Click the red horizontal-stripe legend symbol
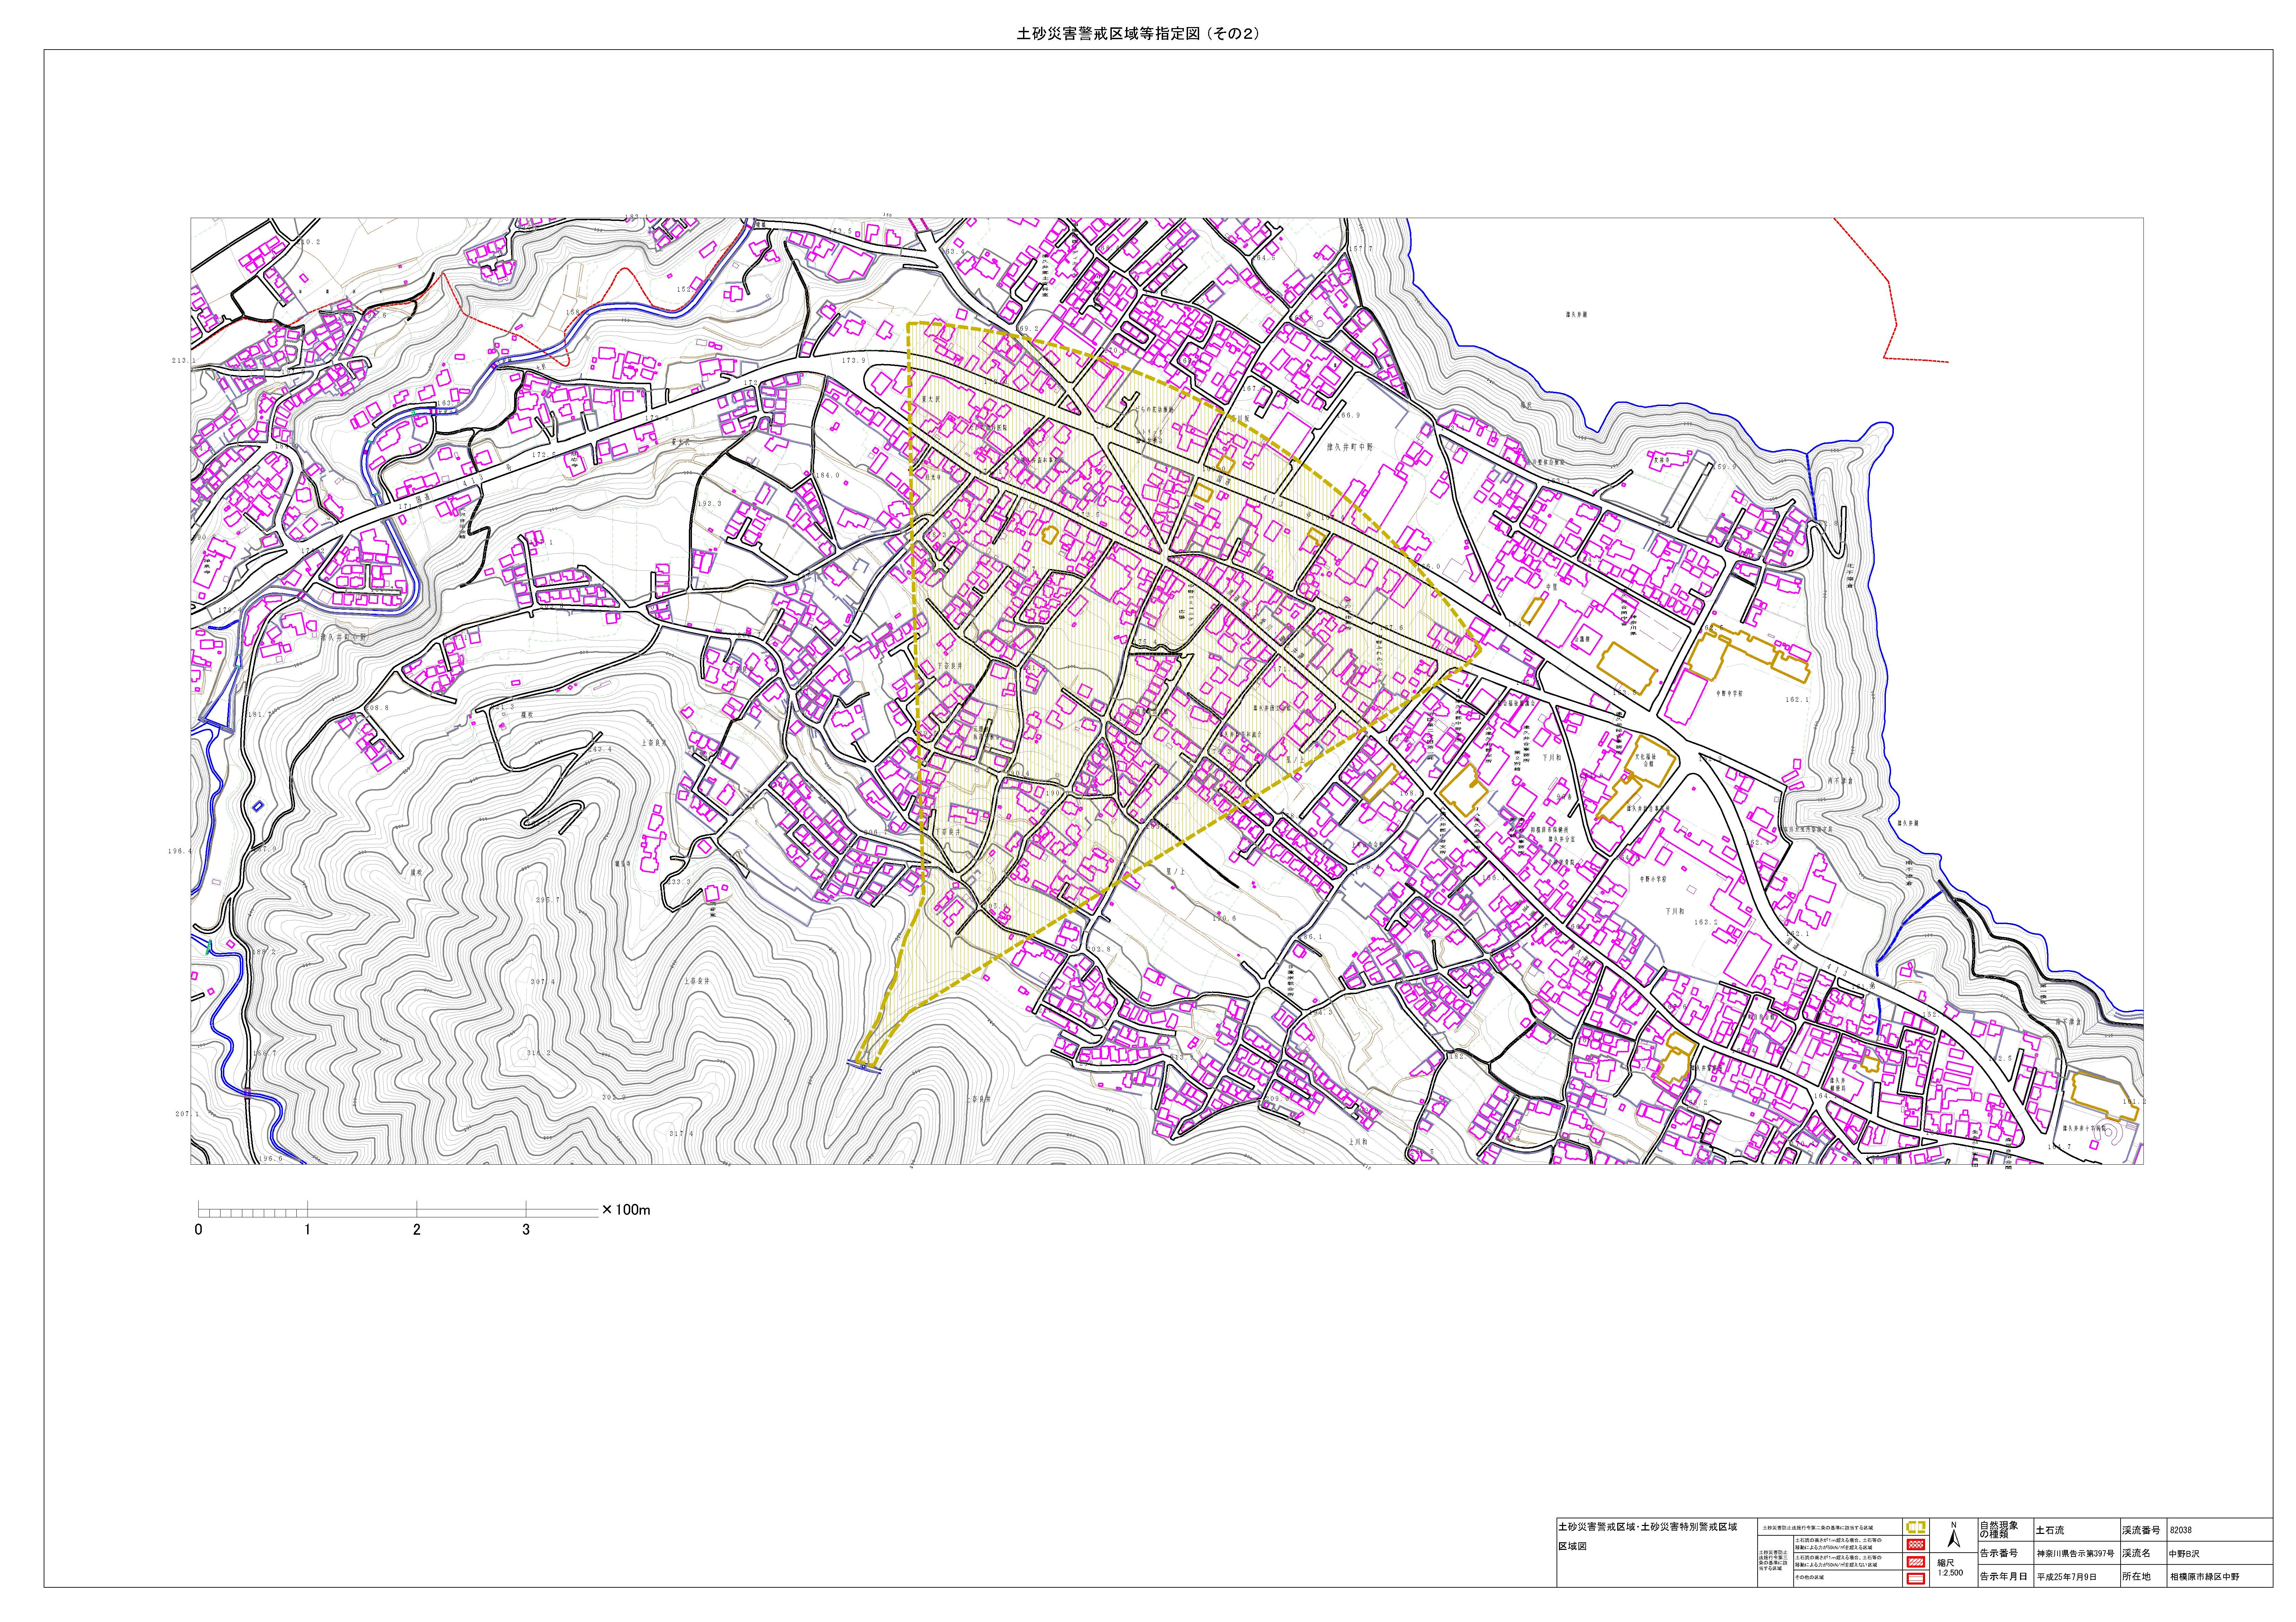Screen dimensions: 2296x1622 point(1916,1579)
